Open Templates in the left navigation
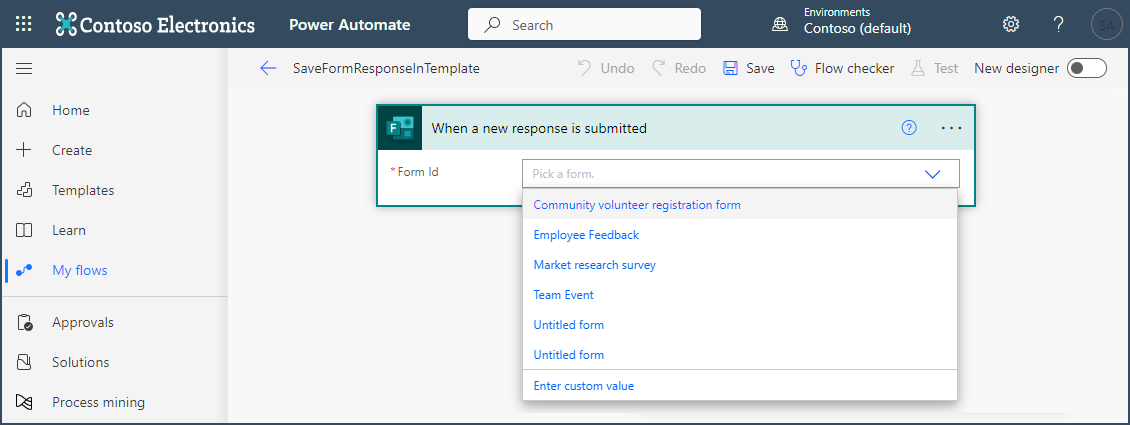 click(83, 190)
